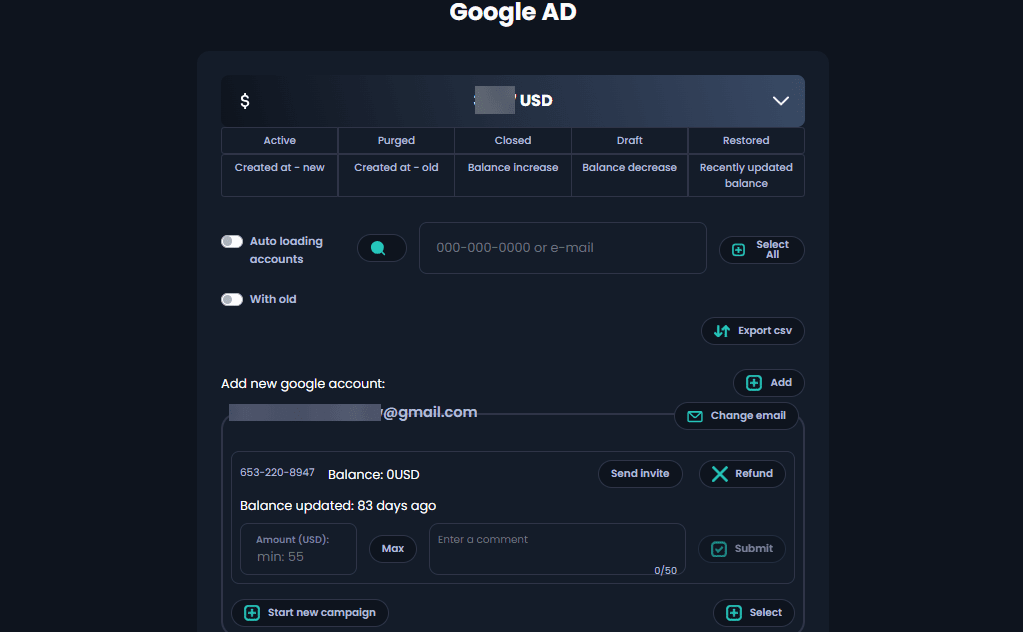Click the Export csv button
The height and width of the screenshot is (632, 1023).
coord(752,331)
